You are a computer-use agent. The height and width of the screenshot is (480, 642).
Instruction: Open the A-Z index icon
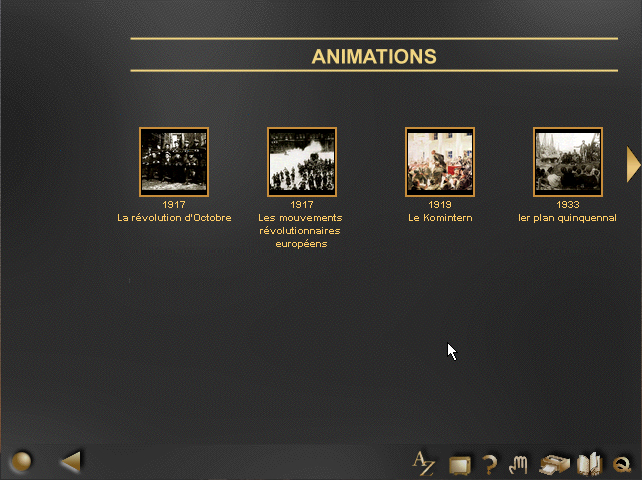424,463
